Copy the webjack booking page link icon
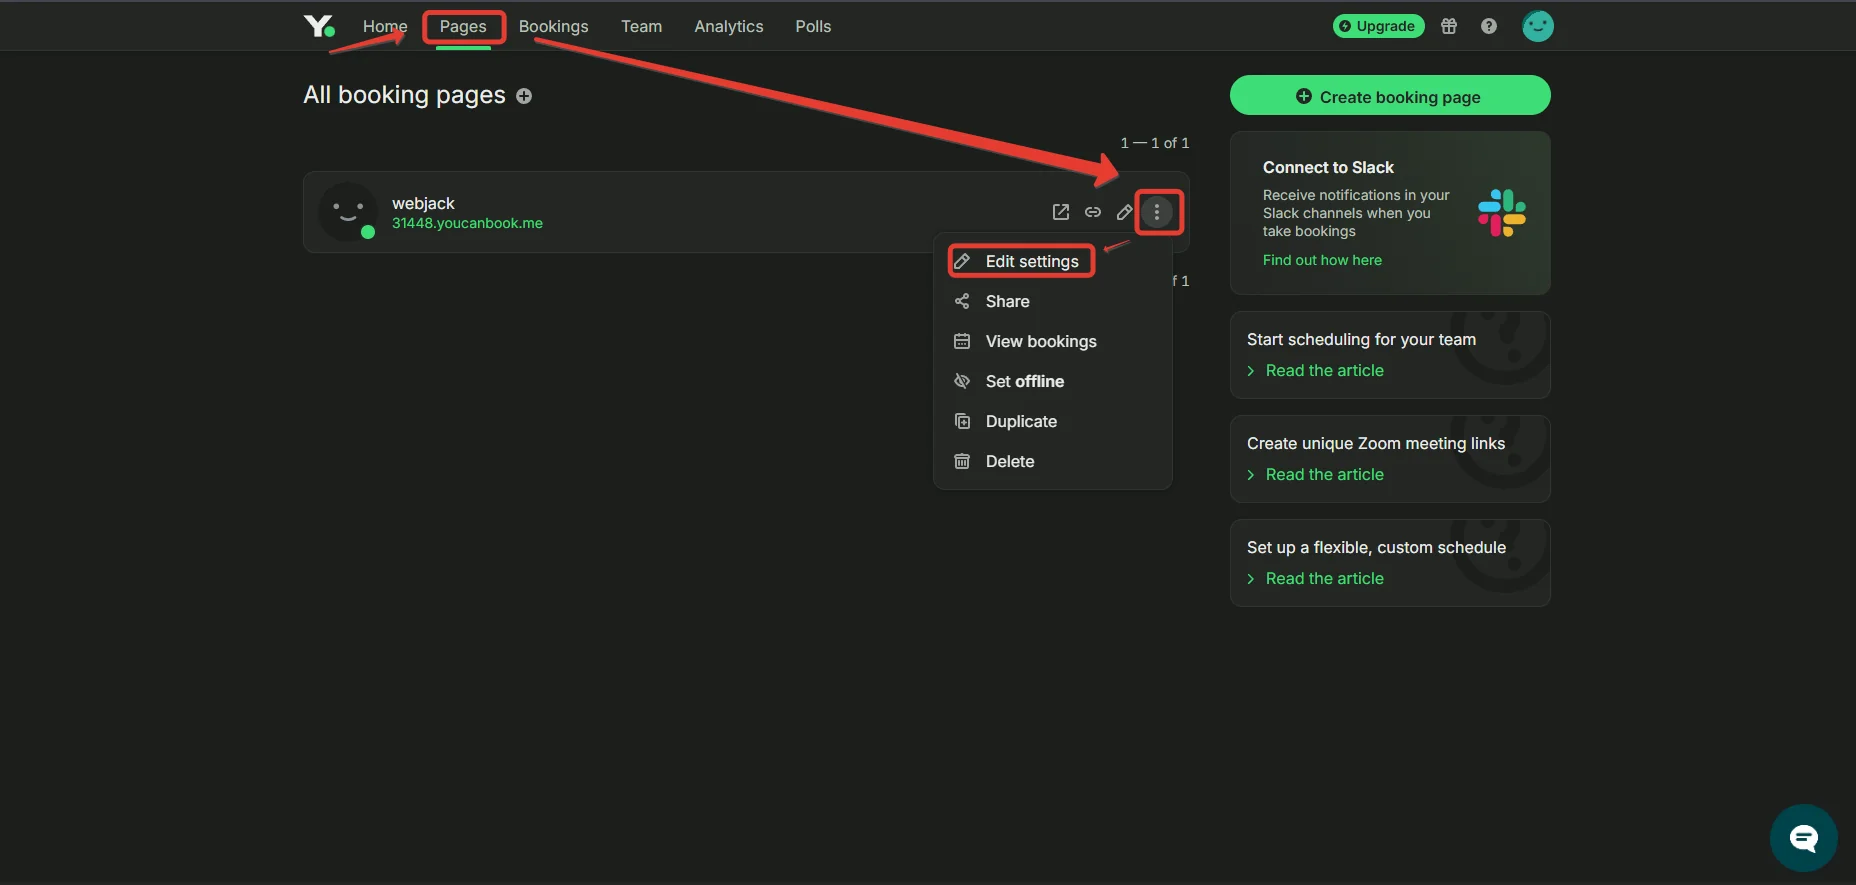 [x=1093, y=212]
